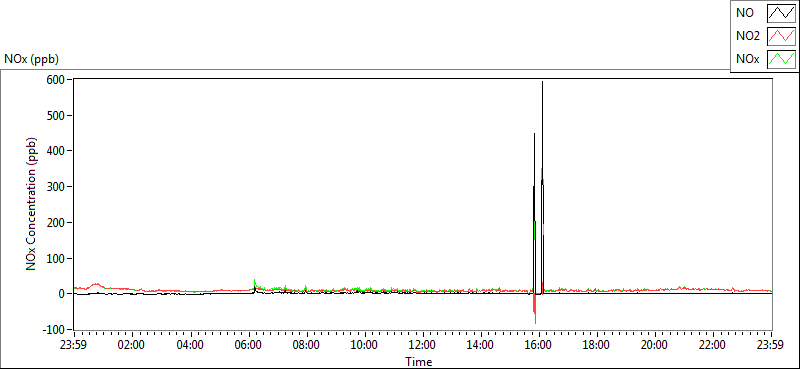
Task: Click the tallest NO spike peak near 16:00
Action: (x=542, y=82)
